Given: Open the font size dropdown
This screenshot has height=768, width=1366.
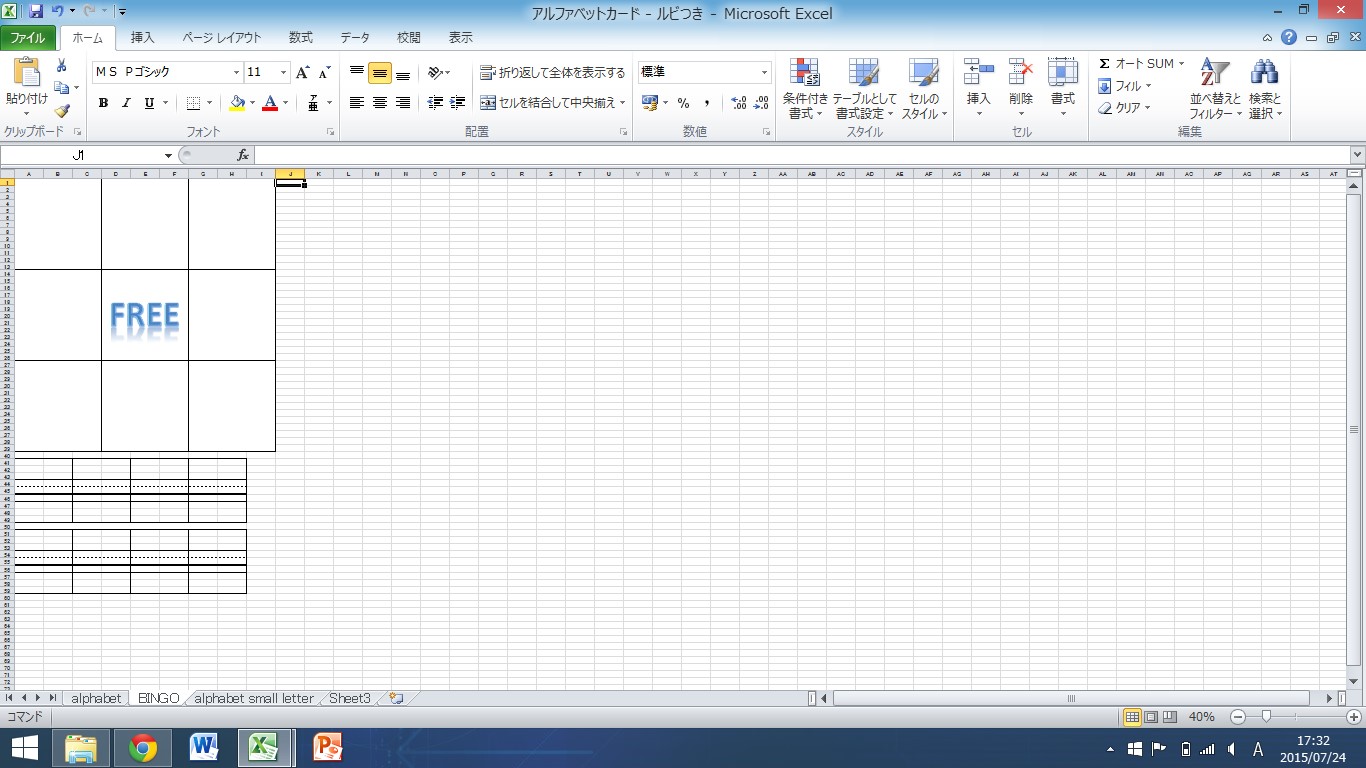Looking at the screenshot, I should coord(283,73).
